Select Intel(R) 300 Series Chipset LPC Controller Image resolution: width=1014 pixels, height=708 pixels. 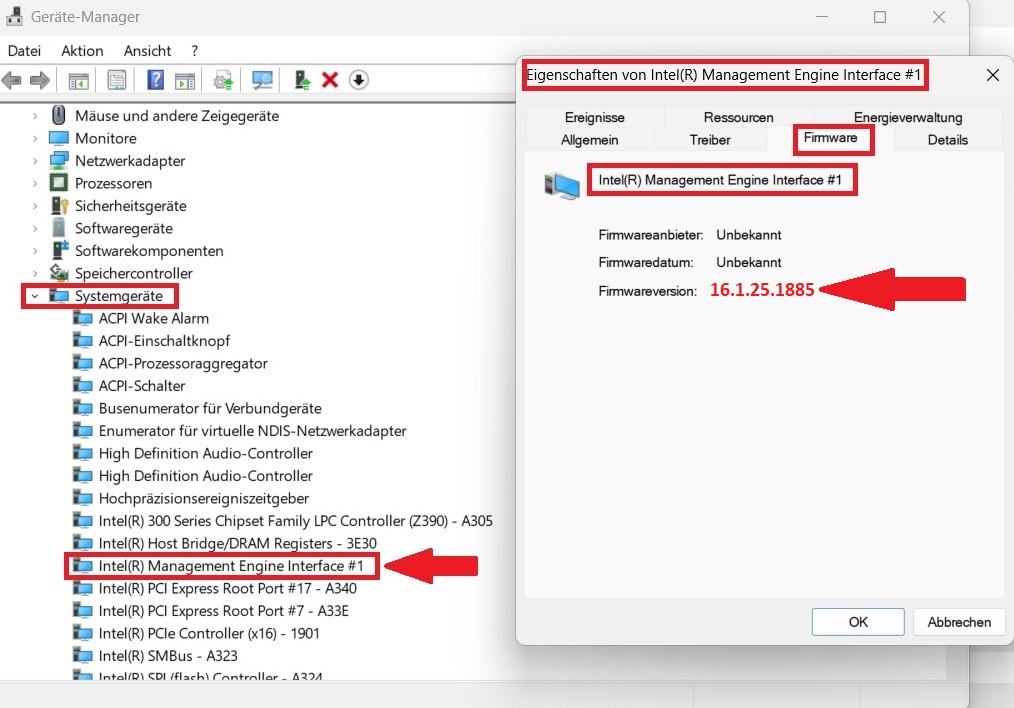pos(296,520)
